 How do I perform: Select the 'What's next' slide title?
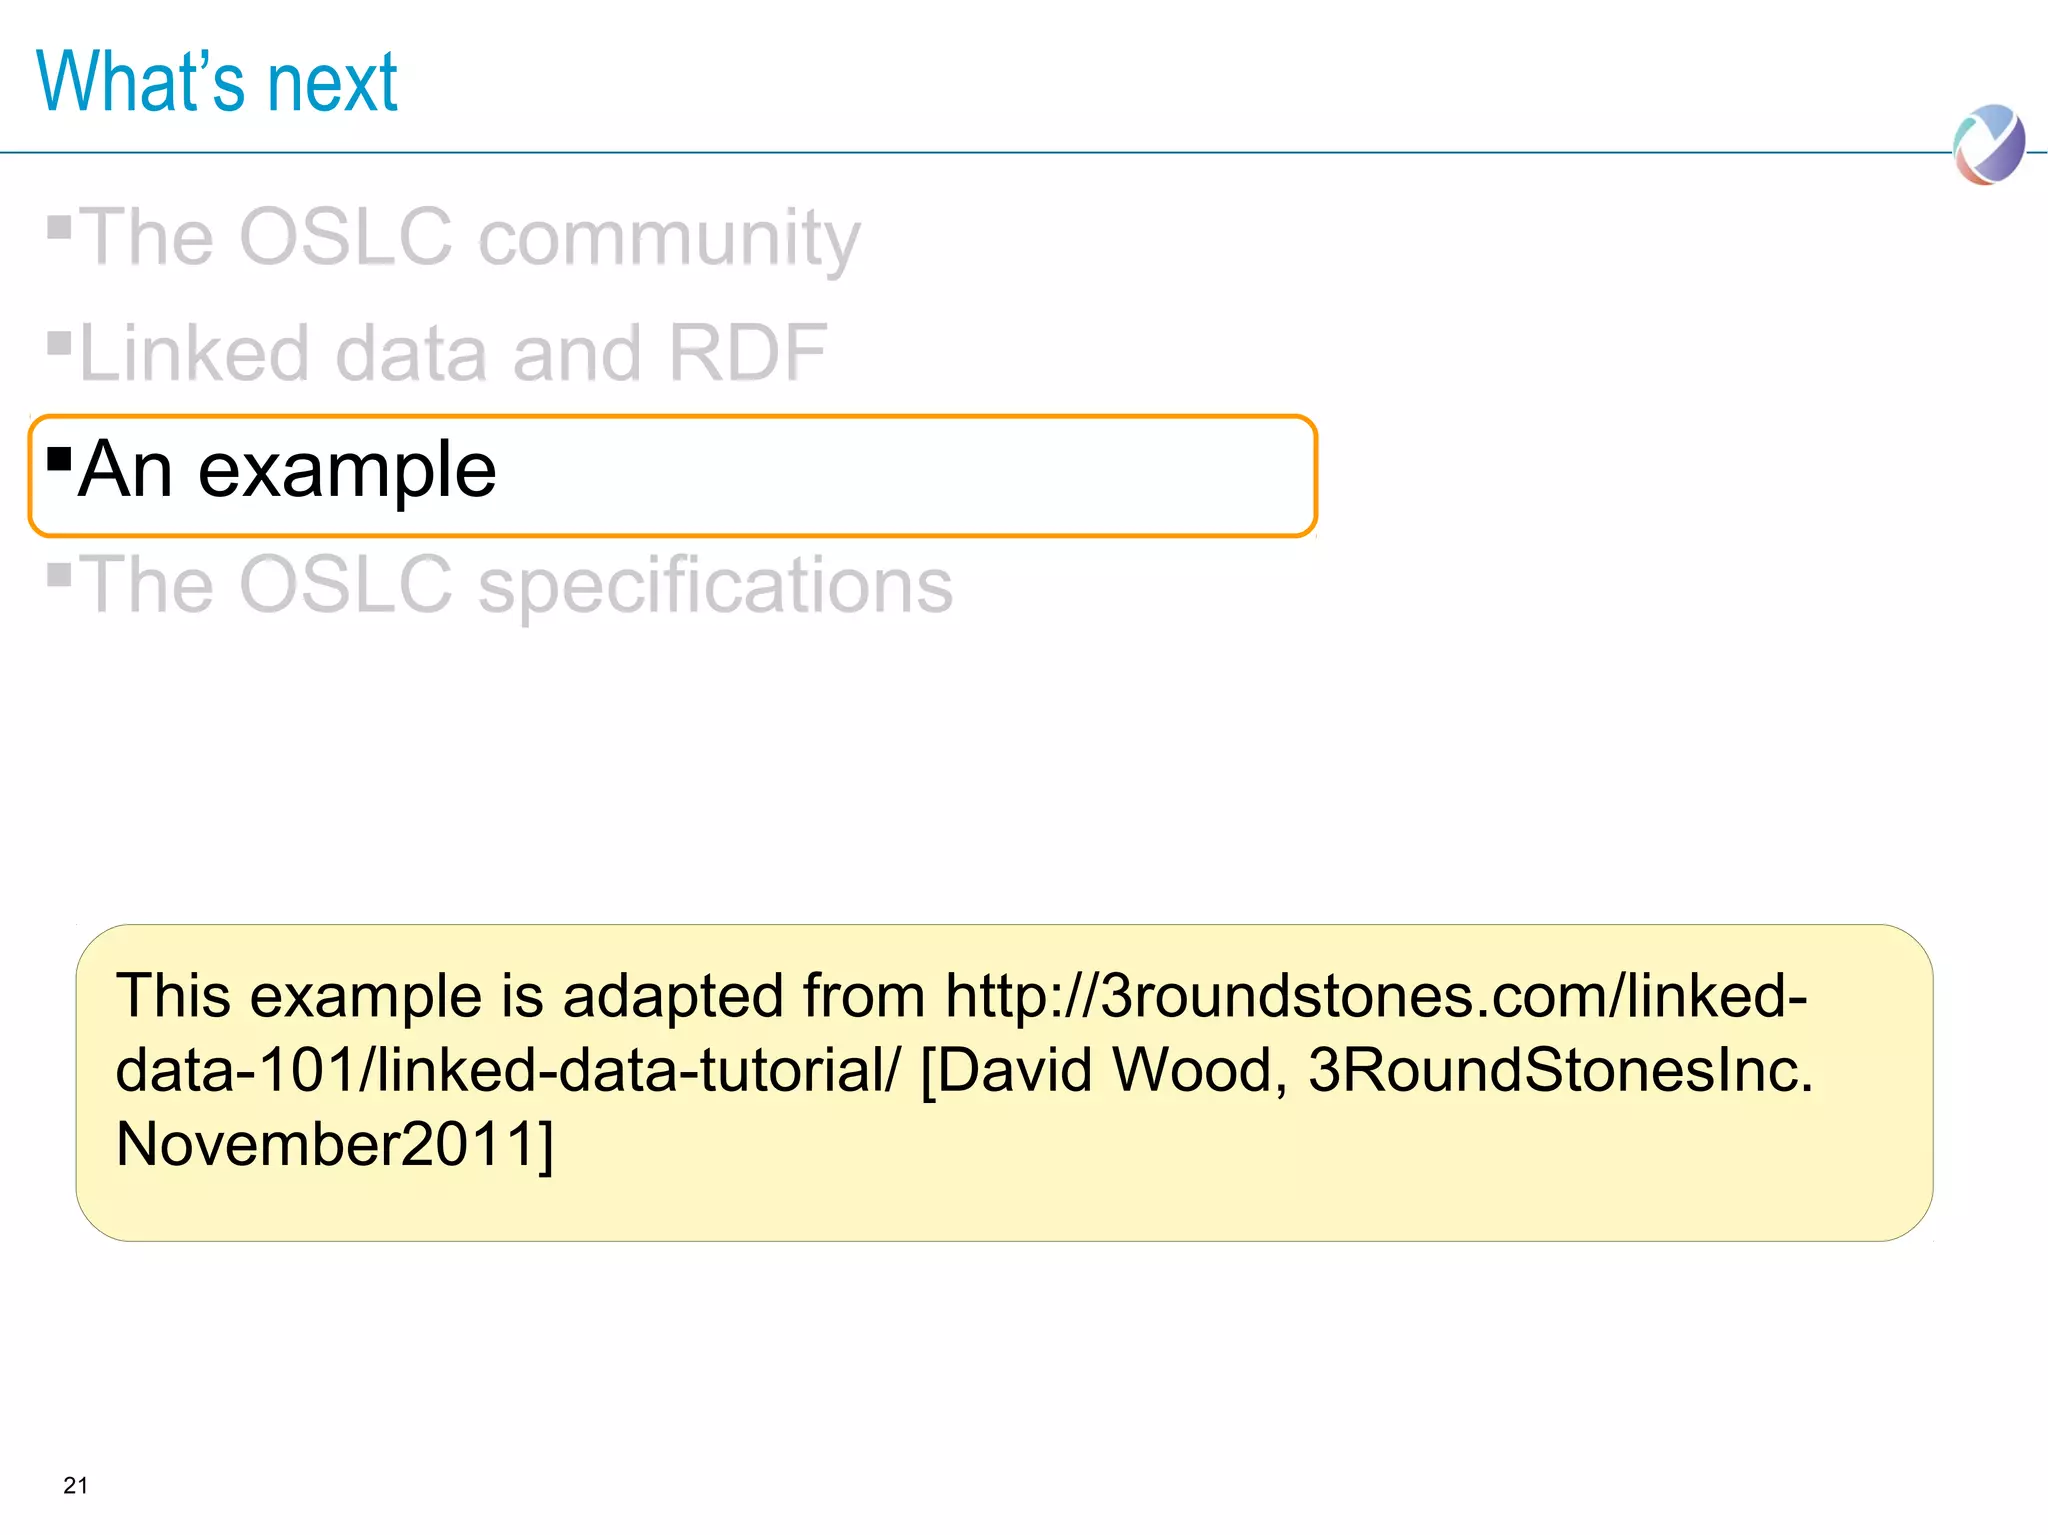[217, 82]
